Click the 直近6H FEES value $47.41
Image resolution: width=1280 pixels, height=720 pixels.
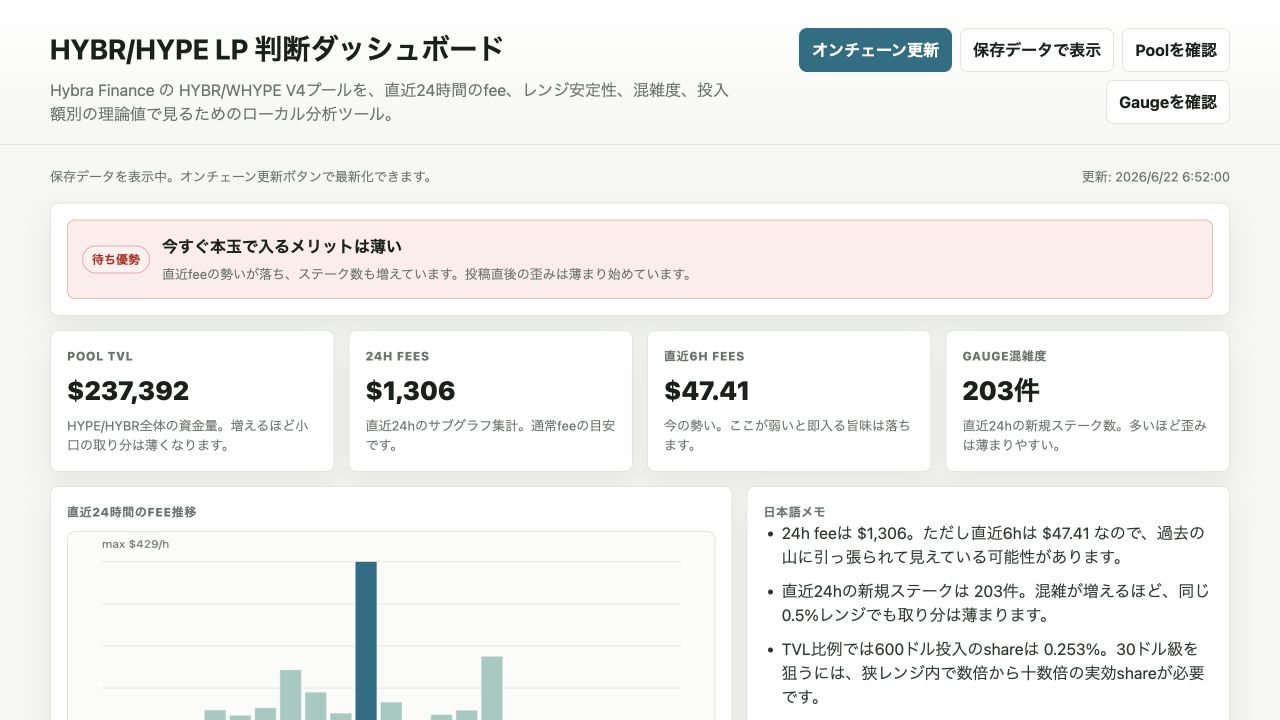pos(707,390)
